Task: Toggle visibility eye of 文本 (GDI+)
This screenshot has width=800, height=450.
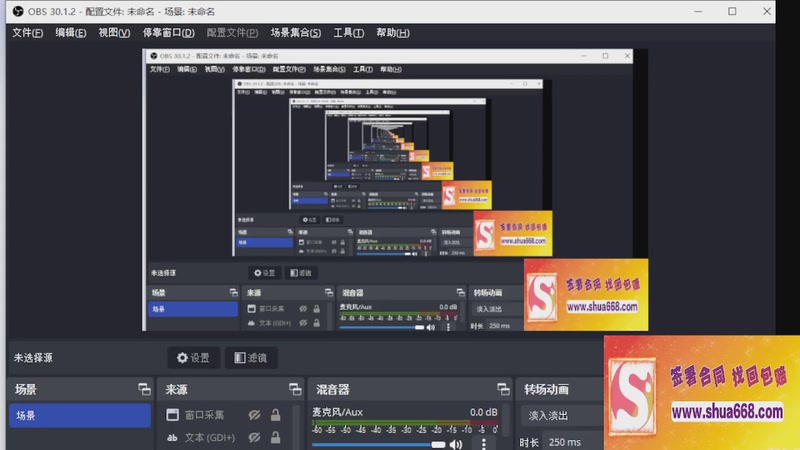Action: click(254, 437)
